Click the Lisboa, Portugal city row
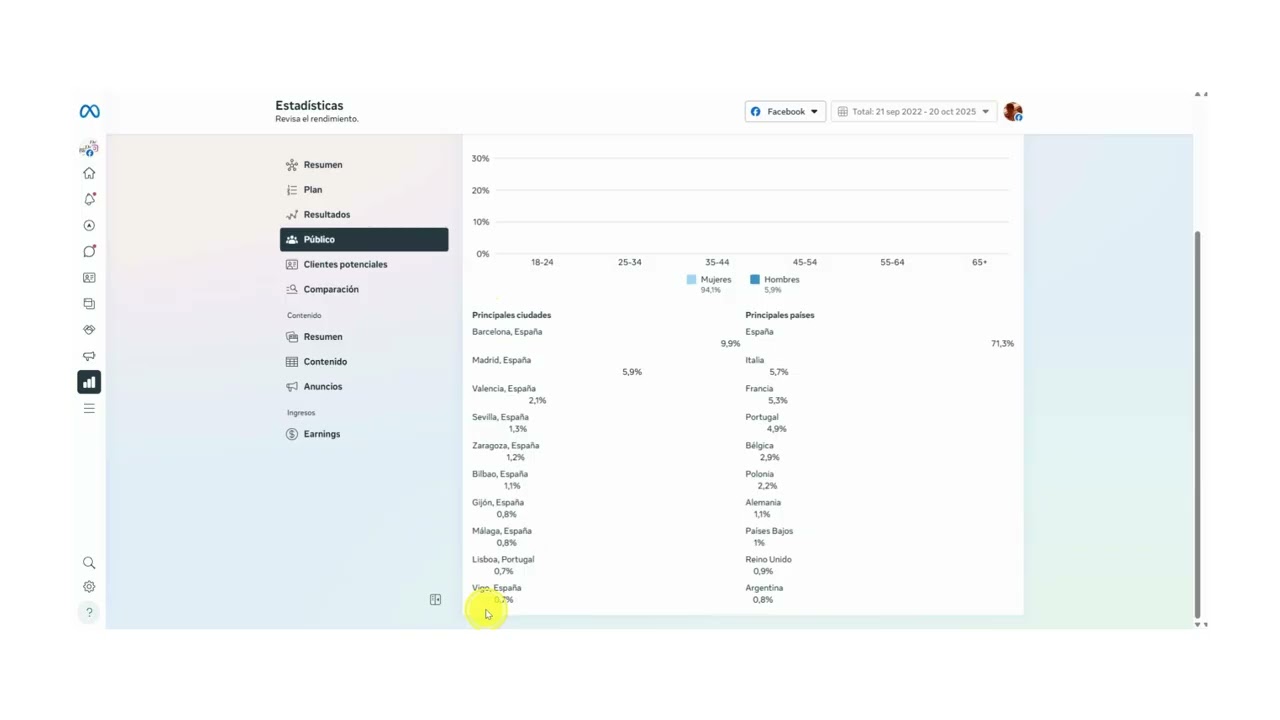 coord(606,565)
